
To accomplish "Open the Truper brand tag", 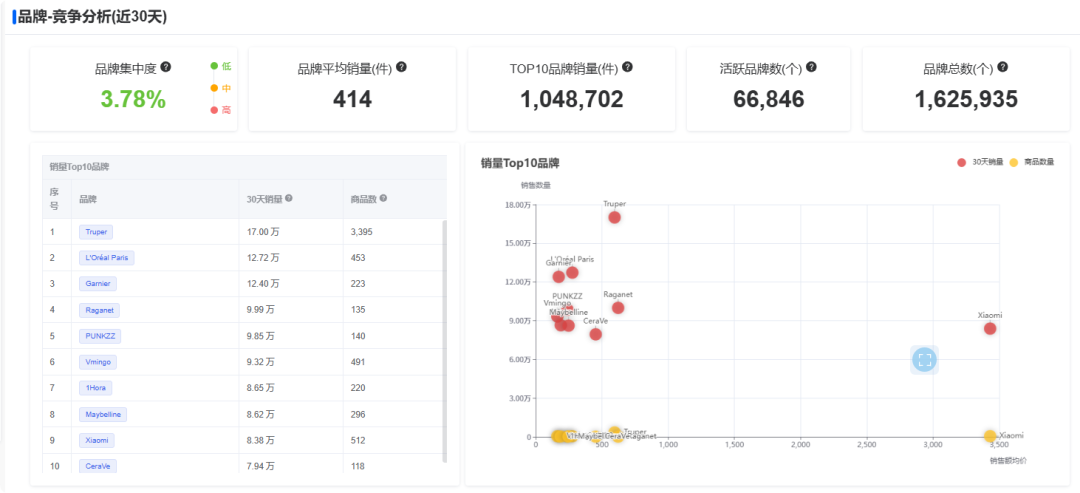I will coord(96,232).
